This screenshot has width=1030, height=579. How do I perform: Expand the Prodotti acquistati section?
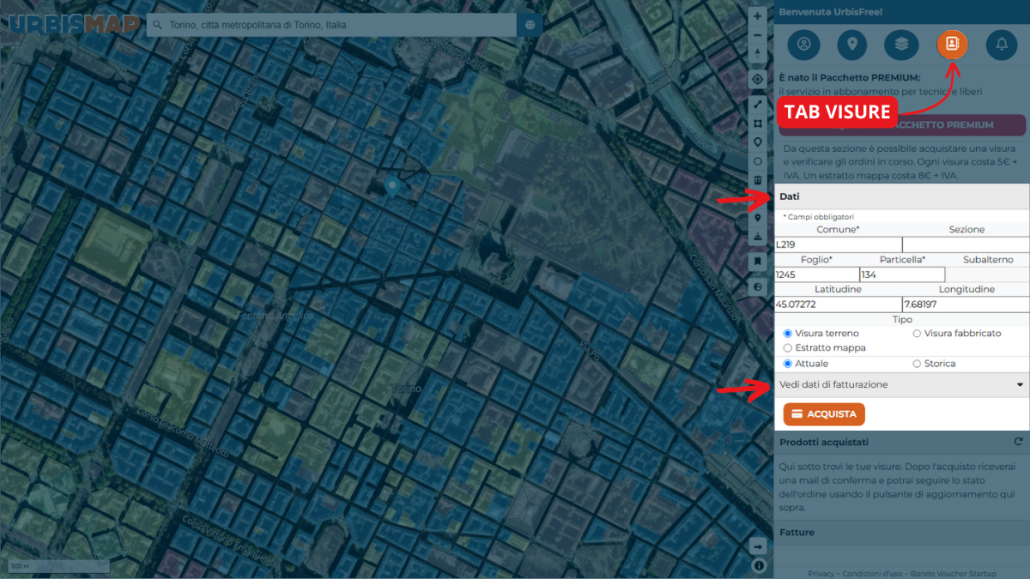[x=901, y=442]
